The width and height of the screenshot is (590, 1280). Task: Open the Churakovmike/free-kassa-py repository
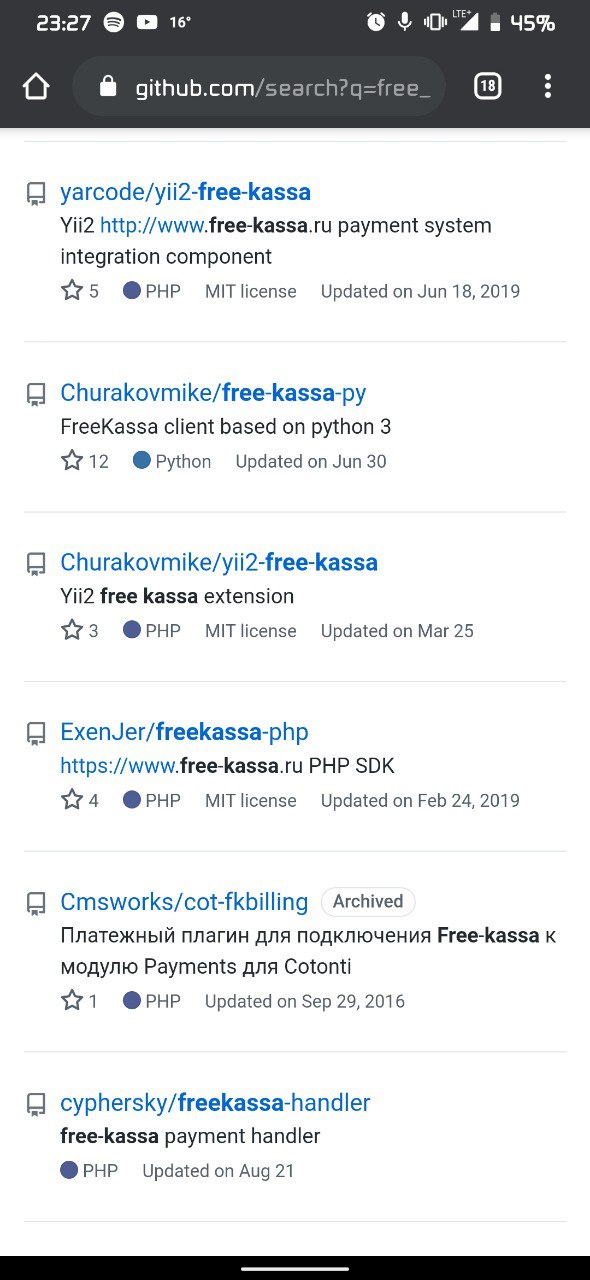coord(213,393)
